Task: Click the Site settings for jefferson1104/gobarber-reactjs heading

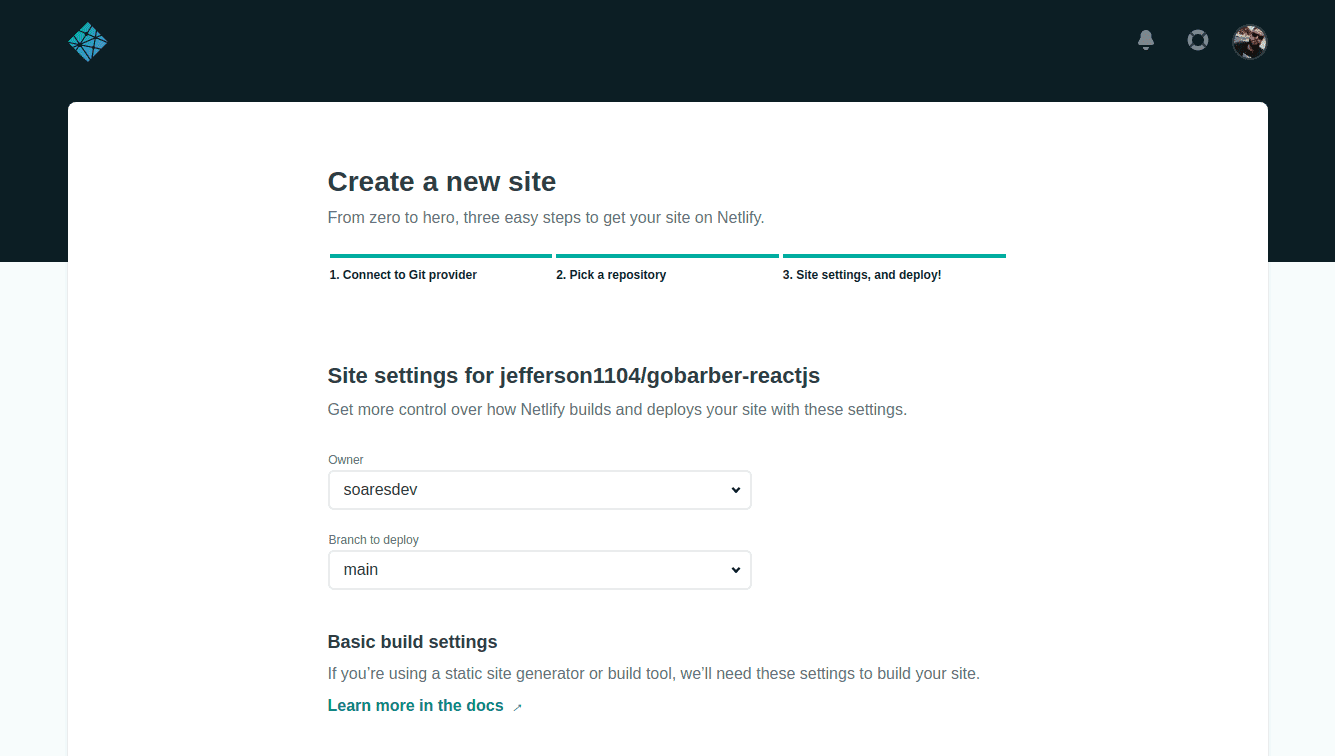Action: click(574, 376)
